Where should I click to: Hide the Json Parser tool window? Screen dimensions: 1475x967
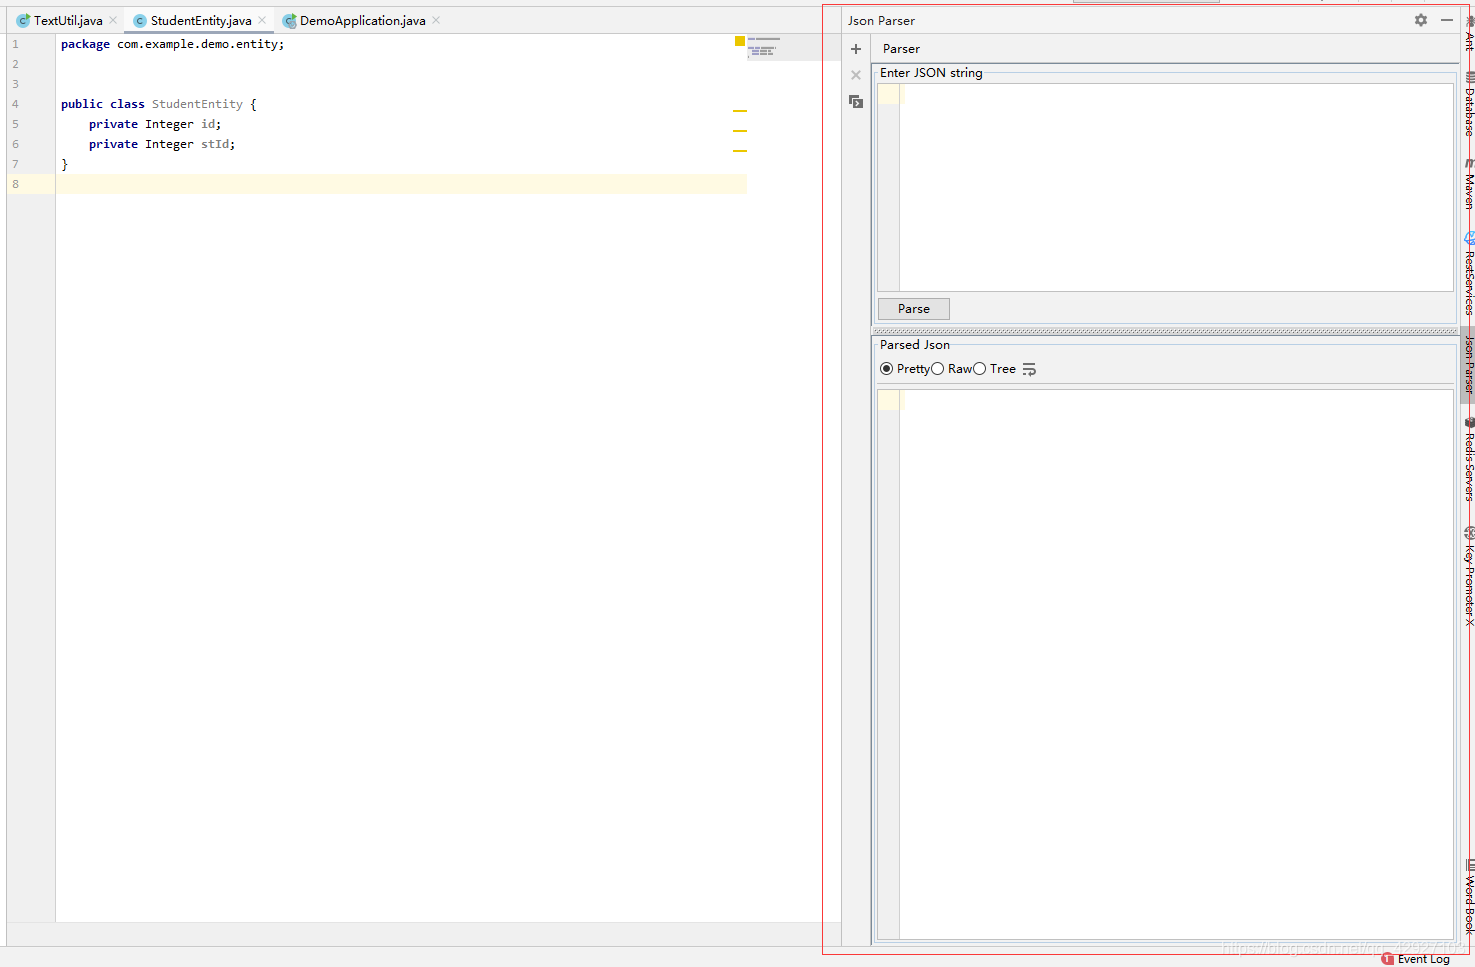click(1447, 20)
